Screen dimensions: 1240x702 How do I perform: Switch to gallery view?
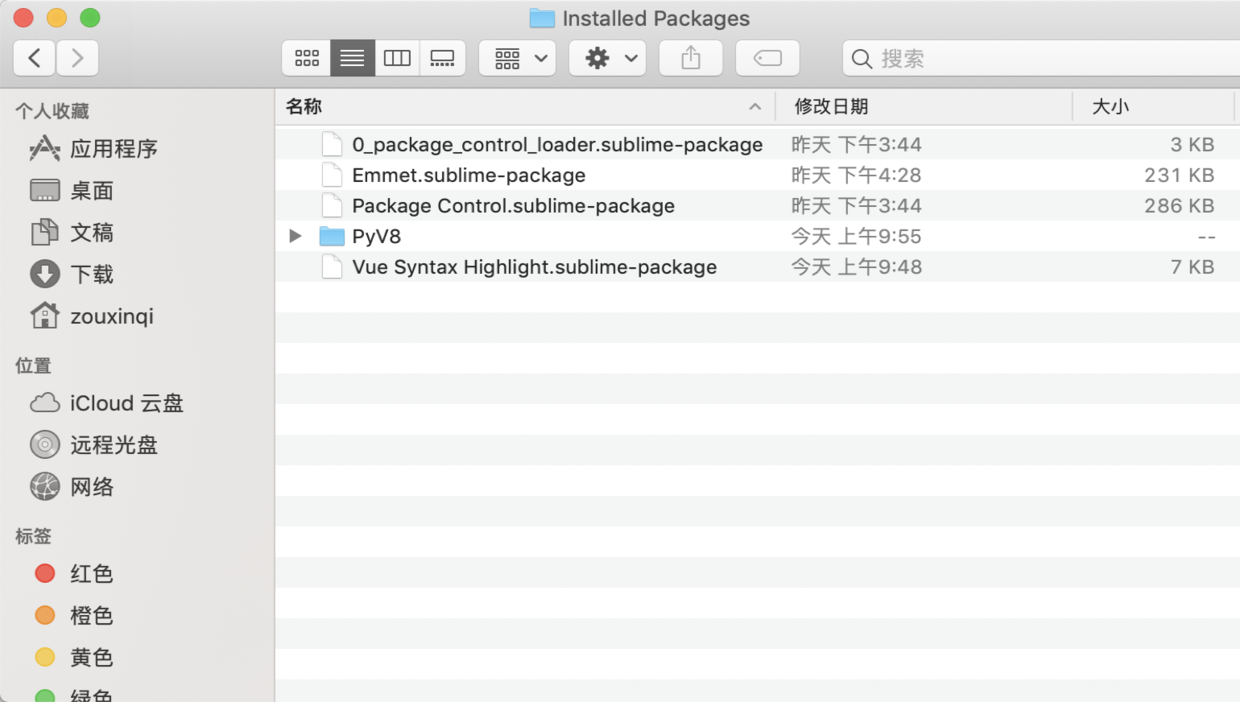pos(442,58)
